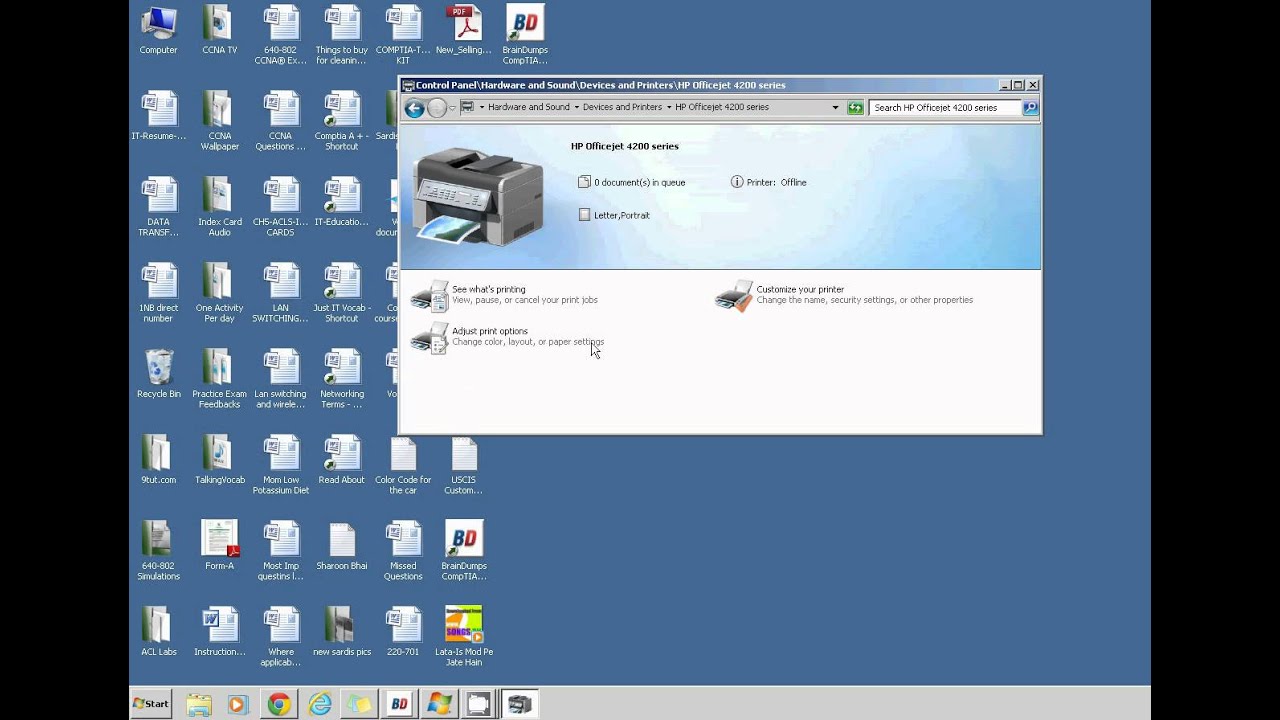1280x720 pixels.
Task: Select Hardware and Sound breadcrumb
Action: pos(529,107)
